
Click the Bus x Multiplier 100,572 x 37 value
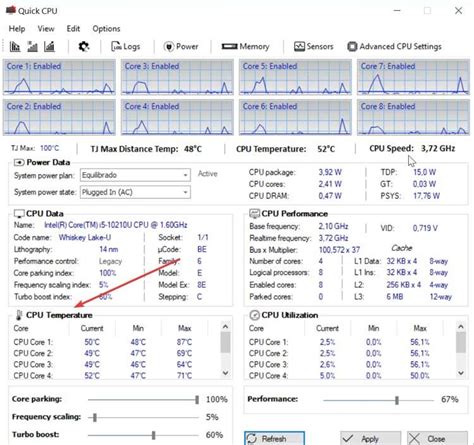click(x=339, y=250)
